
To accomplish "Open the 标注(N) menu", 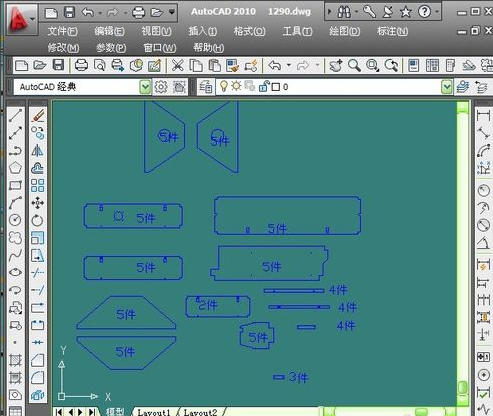I will coord(392,31).
